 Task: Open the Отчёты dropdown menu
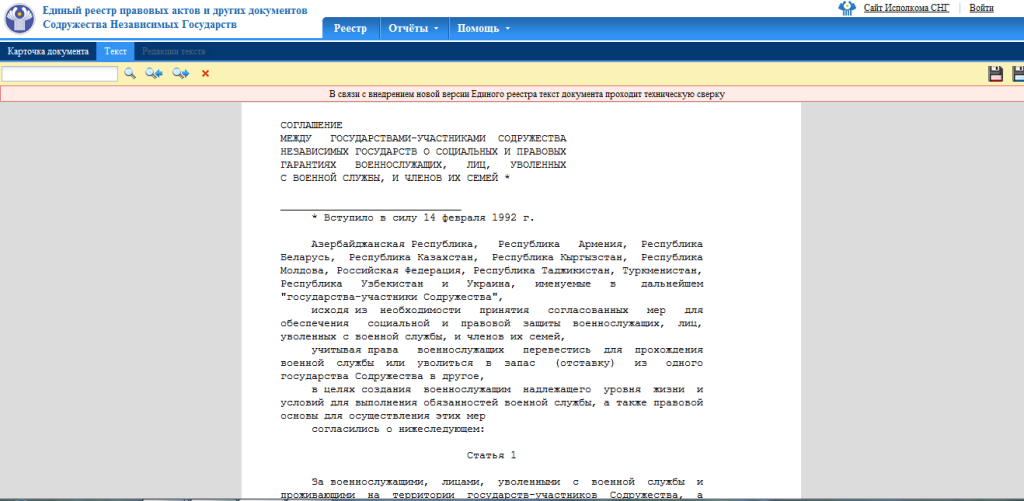[x=413, y=28]
